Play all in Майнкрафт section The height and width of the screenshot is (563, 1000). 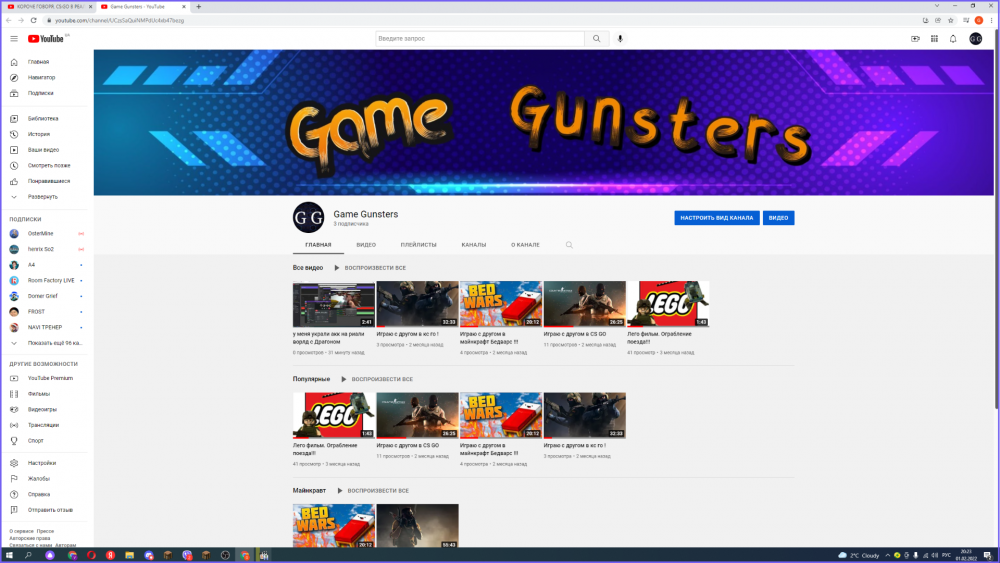[373, 491]
